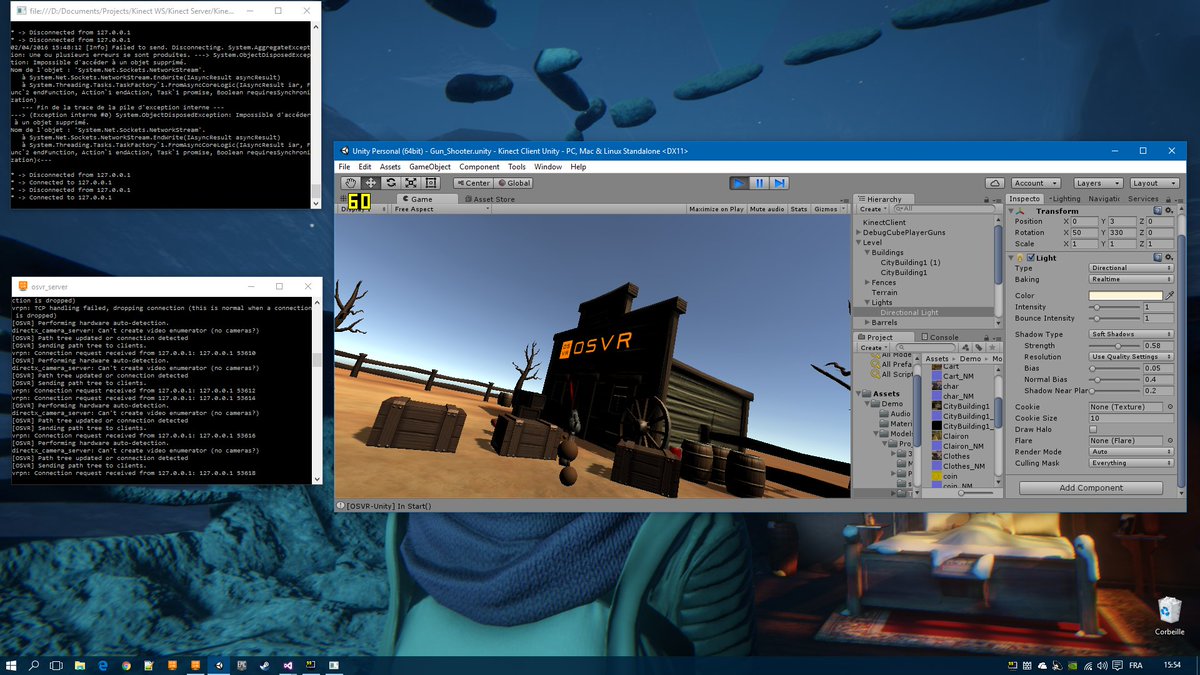Select the Hand tool in Unity toolbar
The image size is (1200, 675).
[x=350, y=183]
